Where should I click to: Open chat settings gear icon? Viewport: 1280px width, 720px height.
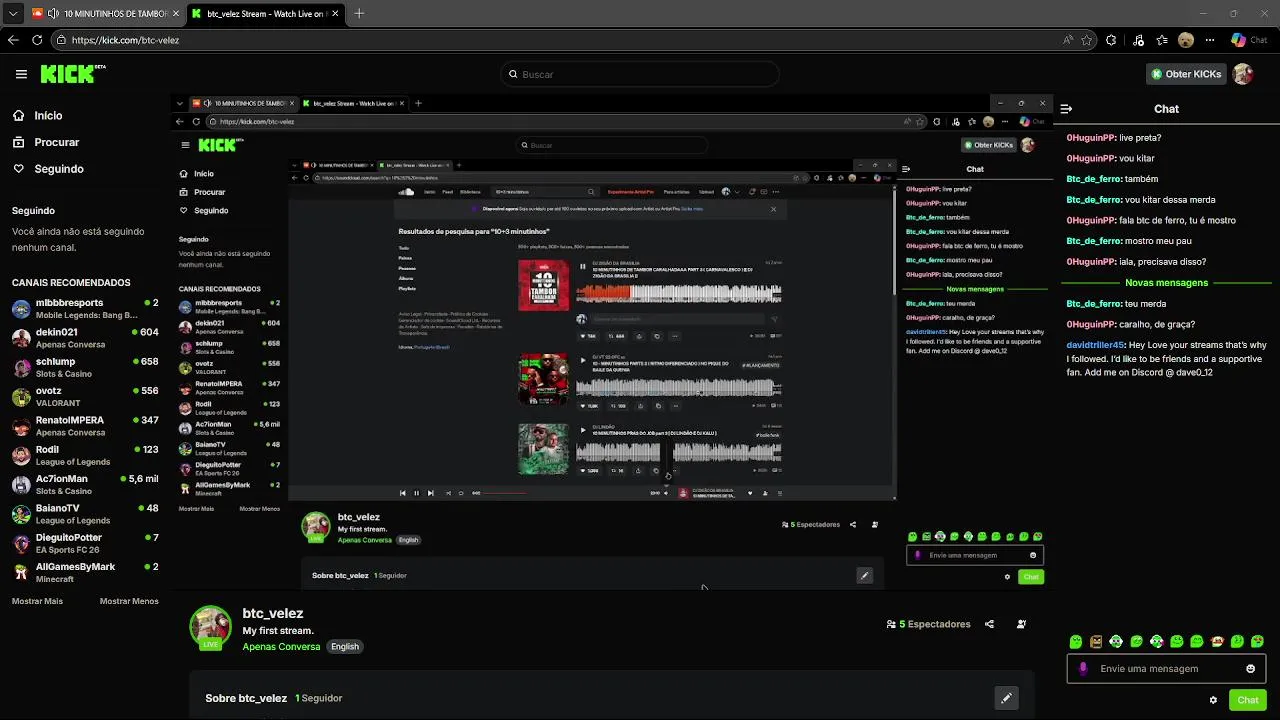[1213, 700]
